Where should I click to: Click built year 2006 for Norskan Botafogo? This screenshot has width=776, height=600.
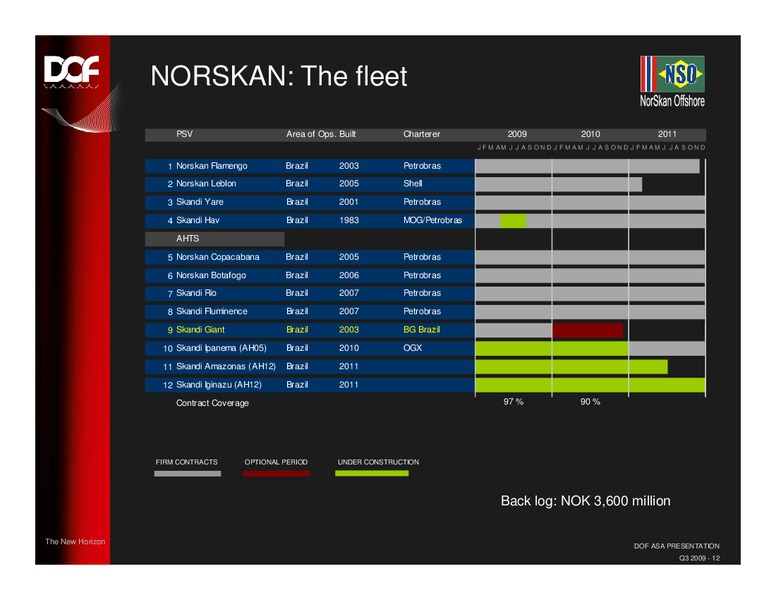coord(349,275)
